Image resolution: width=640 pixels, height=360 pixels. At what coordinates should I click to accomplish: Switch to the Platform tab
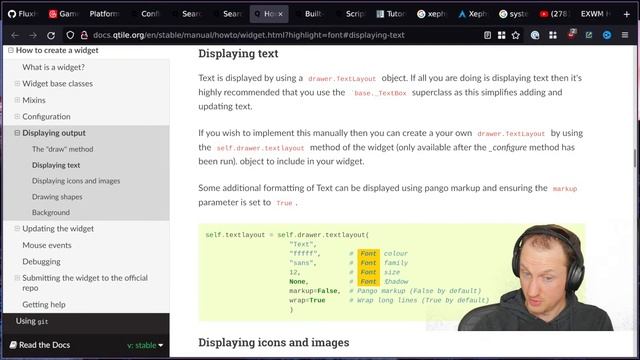[104, 14]
